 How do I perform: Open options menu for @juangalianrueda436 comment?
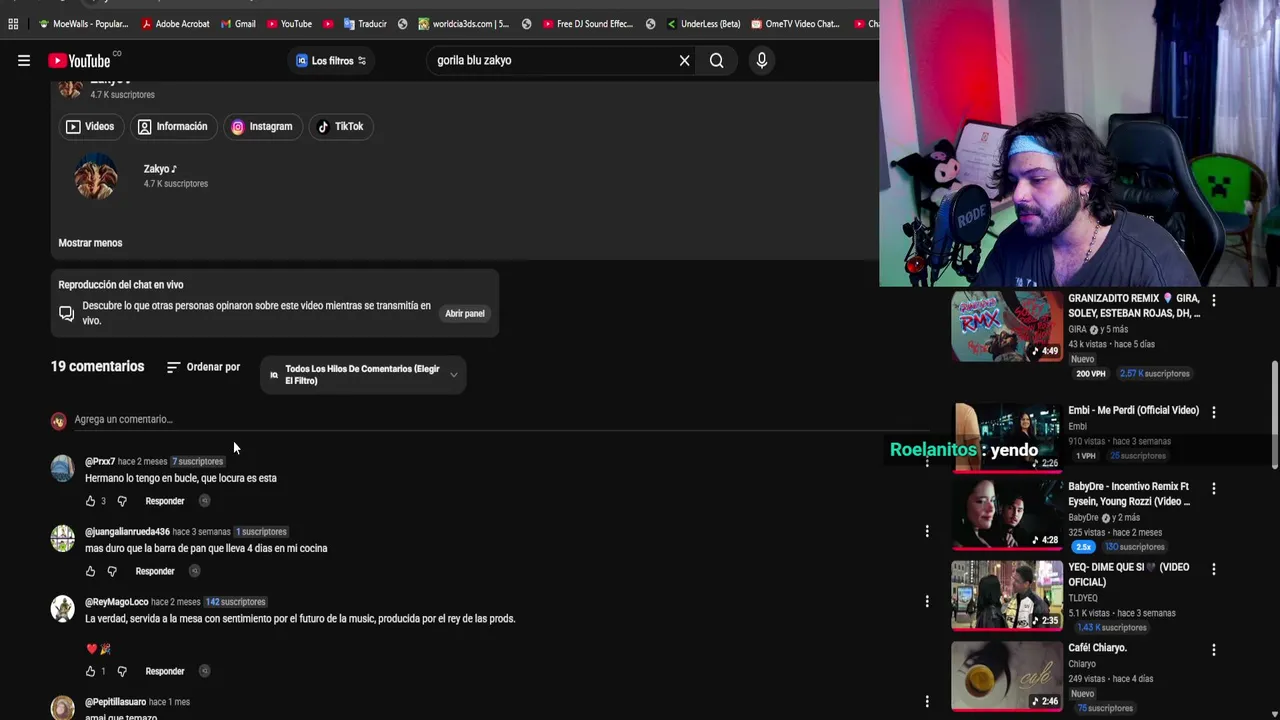[x=927, y=531]
